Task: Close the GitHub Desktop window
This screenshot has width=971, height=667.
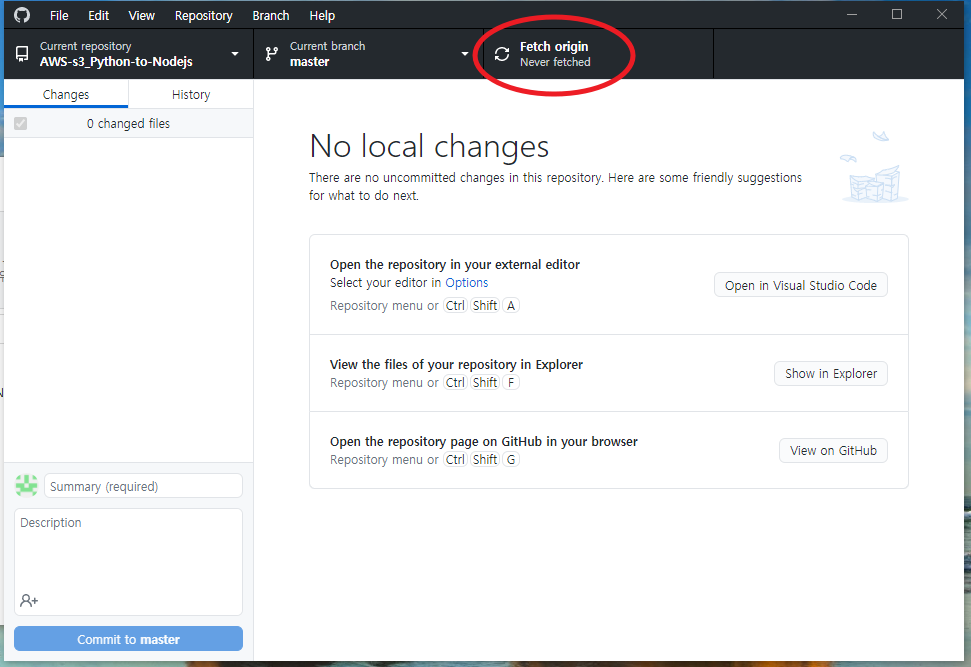Action: 942,14
